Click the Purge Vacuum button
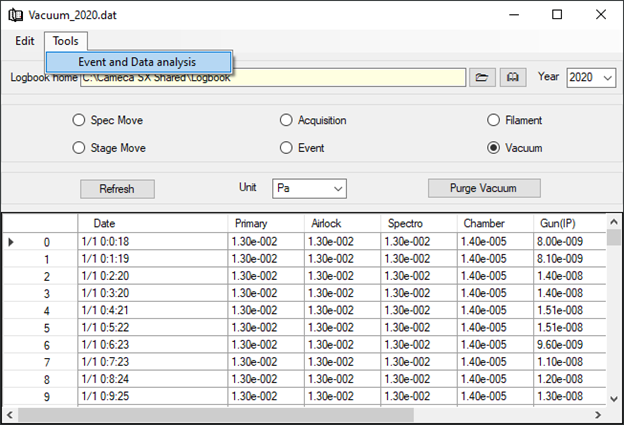 tap(484, 188)
